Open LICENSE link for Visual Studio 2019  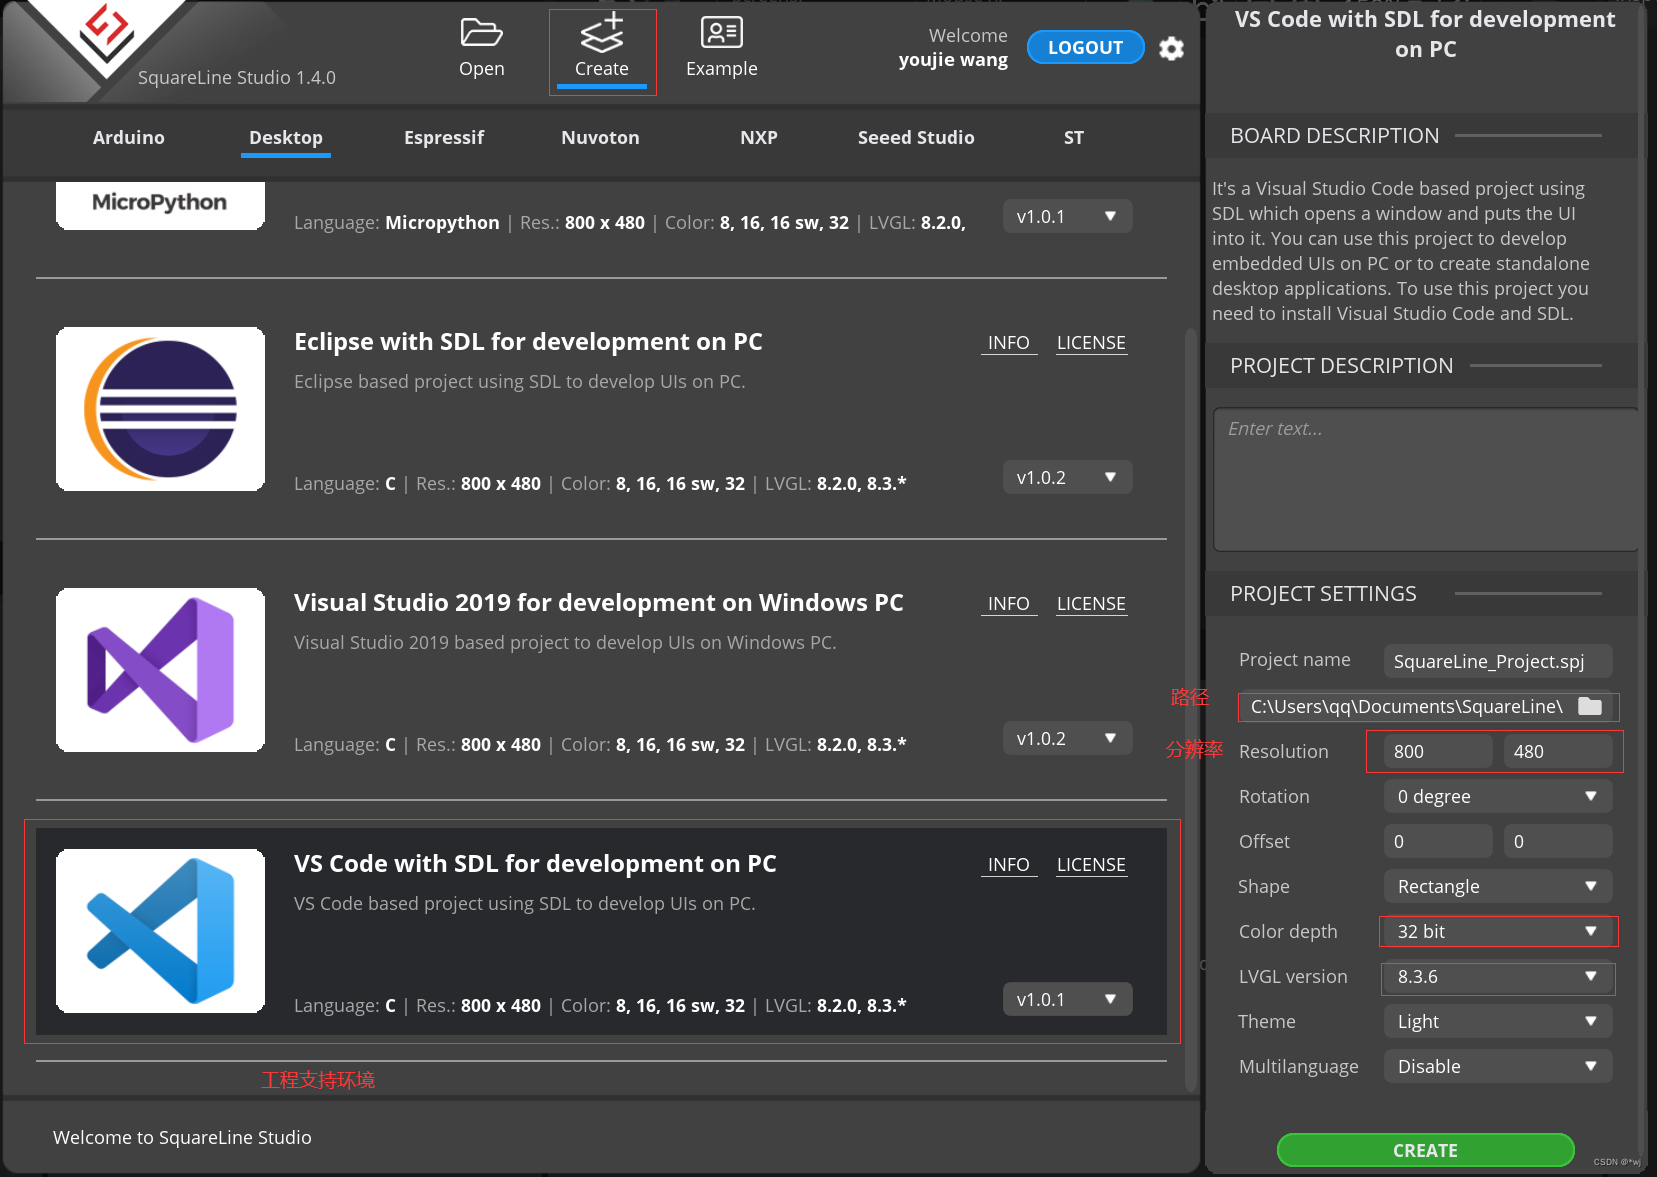pyautogui.click(x=1091, y=604)
